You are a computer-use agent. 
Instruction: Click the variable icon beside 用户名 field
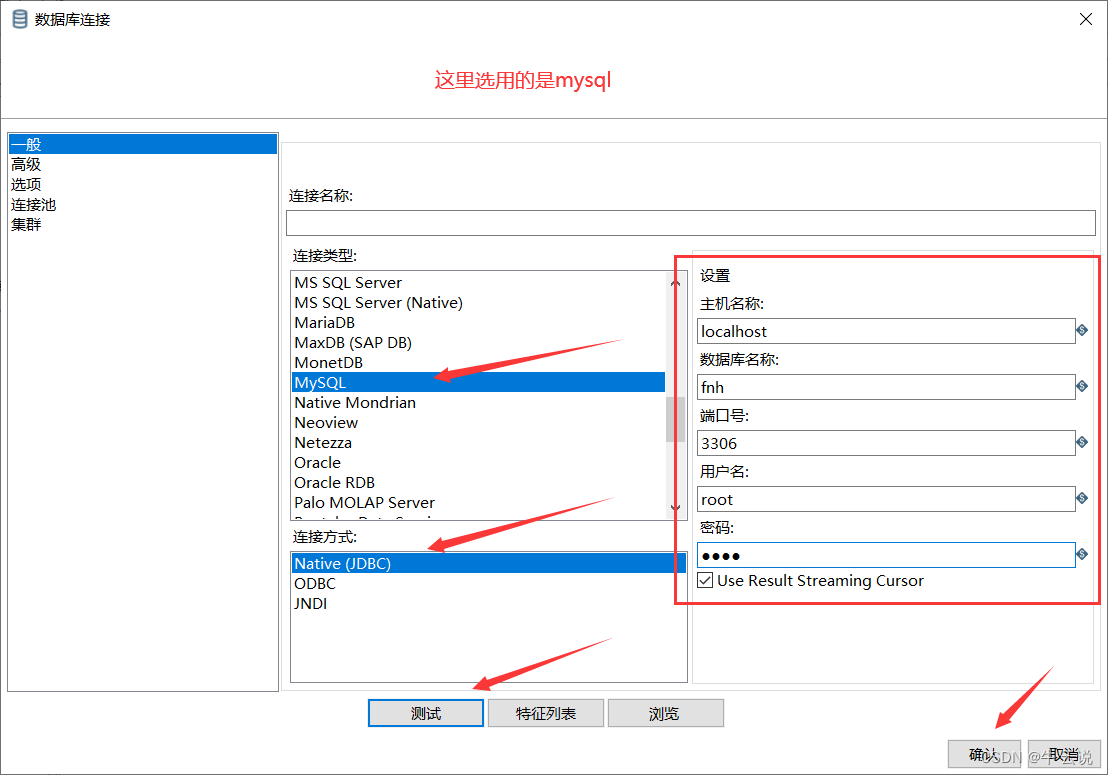(x=1081, y=498)
